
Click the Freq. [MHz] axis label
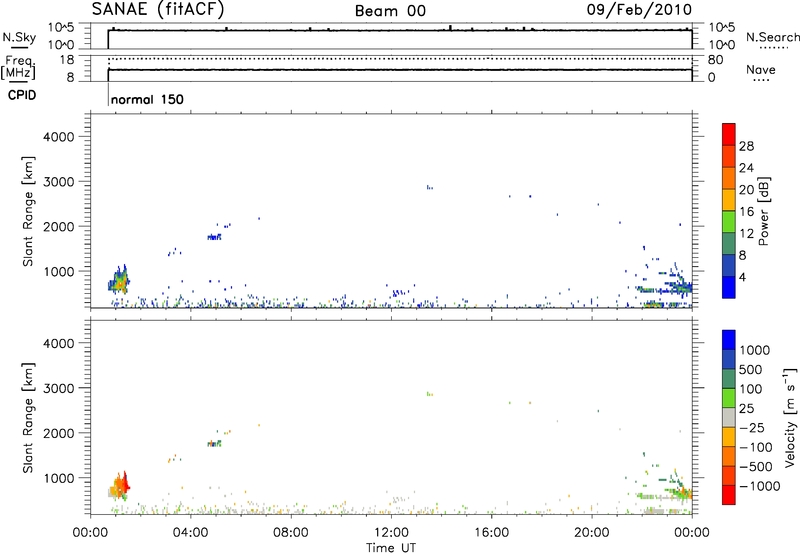coord(18,67)
